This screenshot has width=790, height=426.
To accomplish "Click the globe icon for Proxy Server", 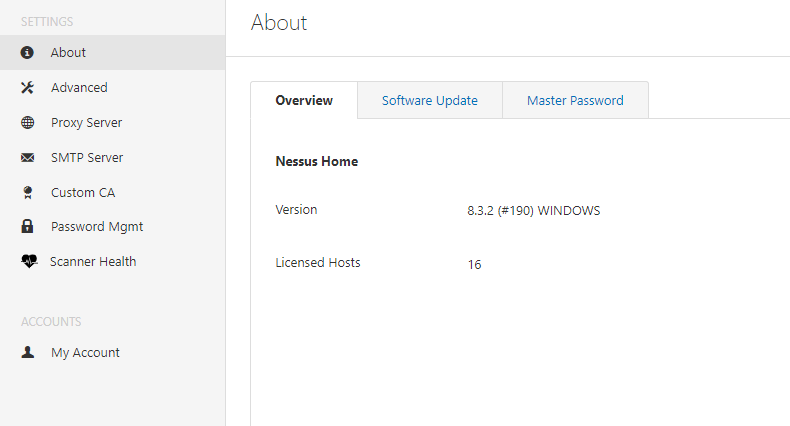I will [x=28, y=123].
